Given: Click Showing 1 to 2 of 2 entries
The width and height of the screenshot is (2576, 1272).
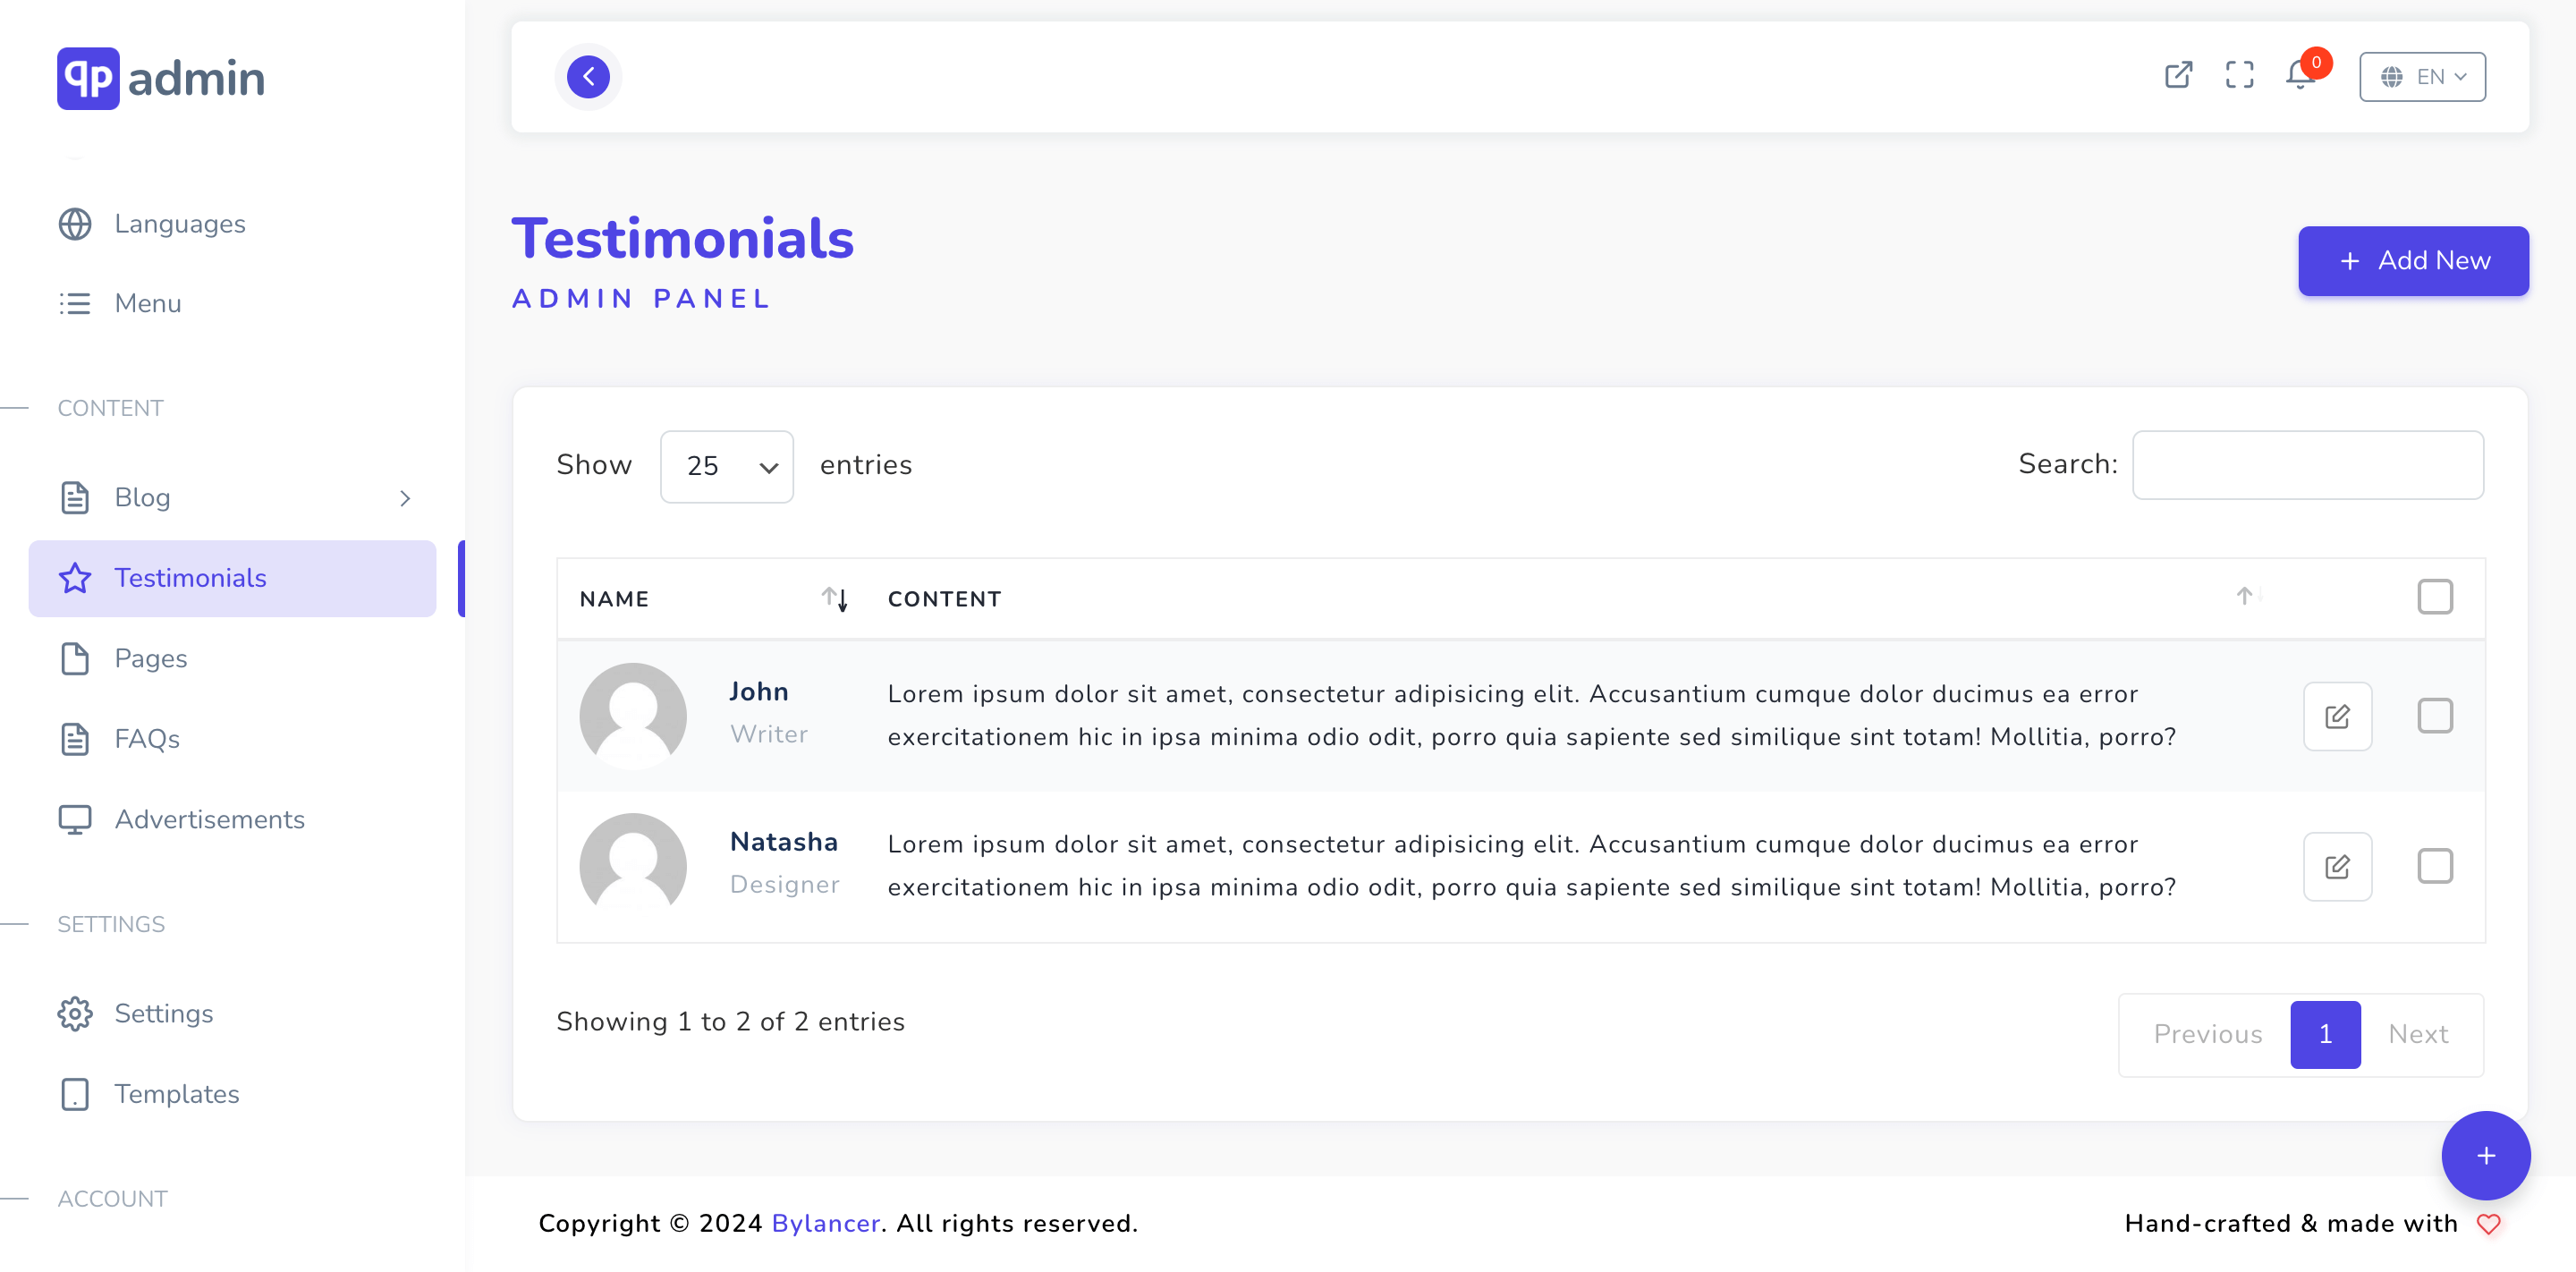Looking at the screenshot, I should [730, 1021].
